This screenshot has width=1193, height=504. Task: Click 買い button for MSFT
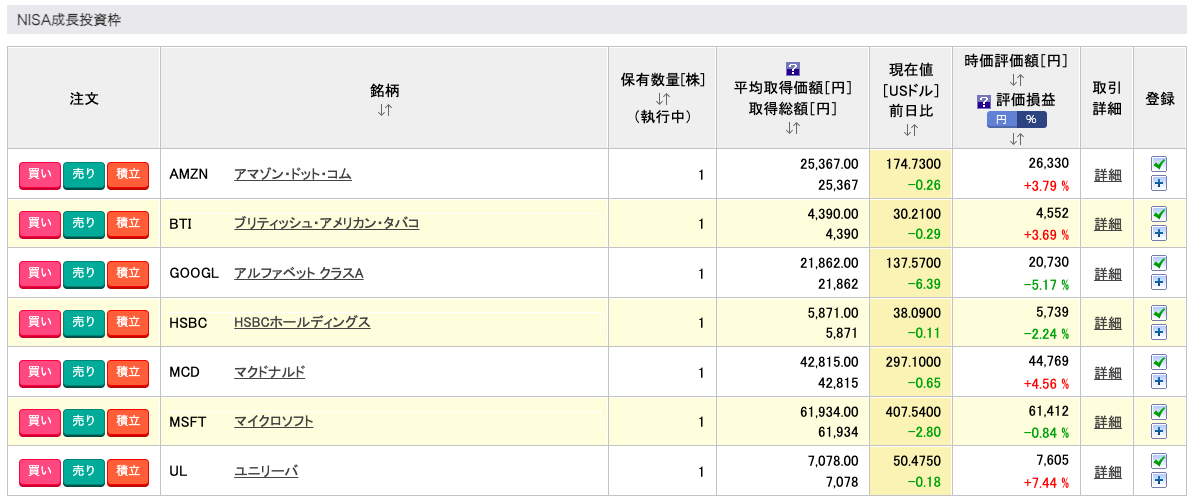(40, 422)
